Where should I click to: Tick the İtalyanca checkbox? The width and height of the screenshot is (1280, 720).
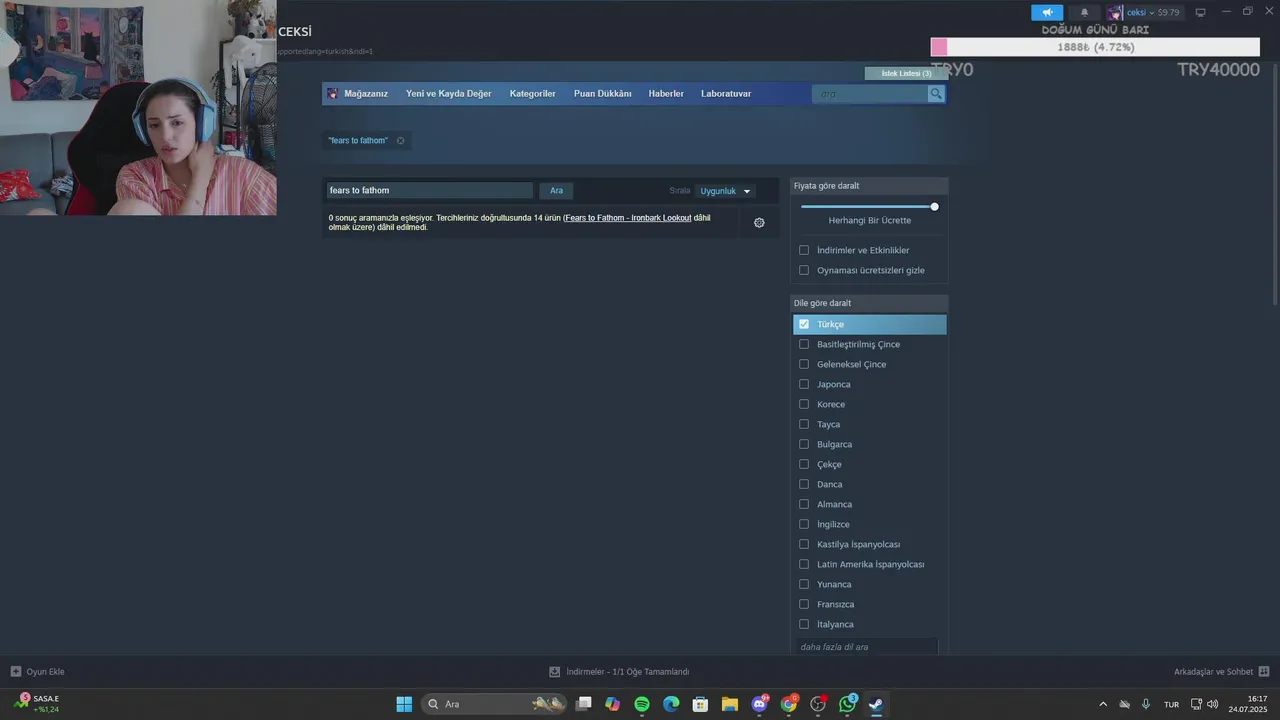tap(804, 624)
